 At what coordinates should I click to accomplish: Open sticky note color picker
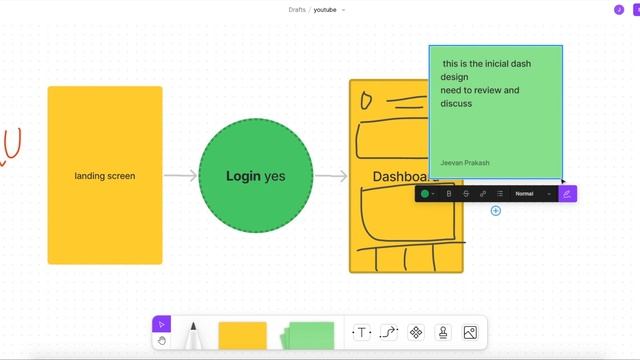point(427,194)
